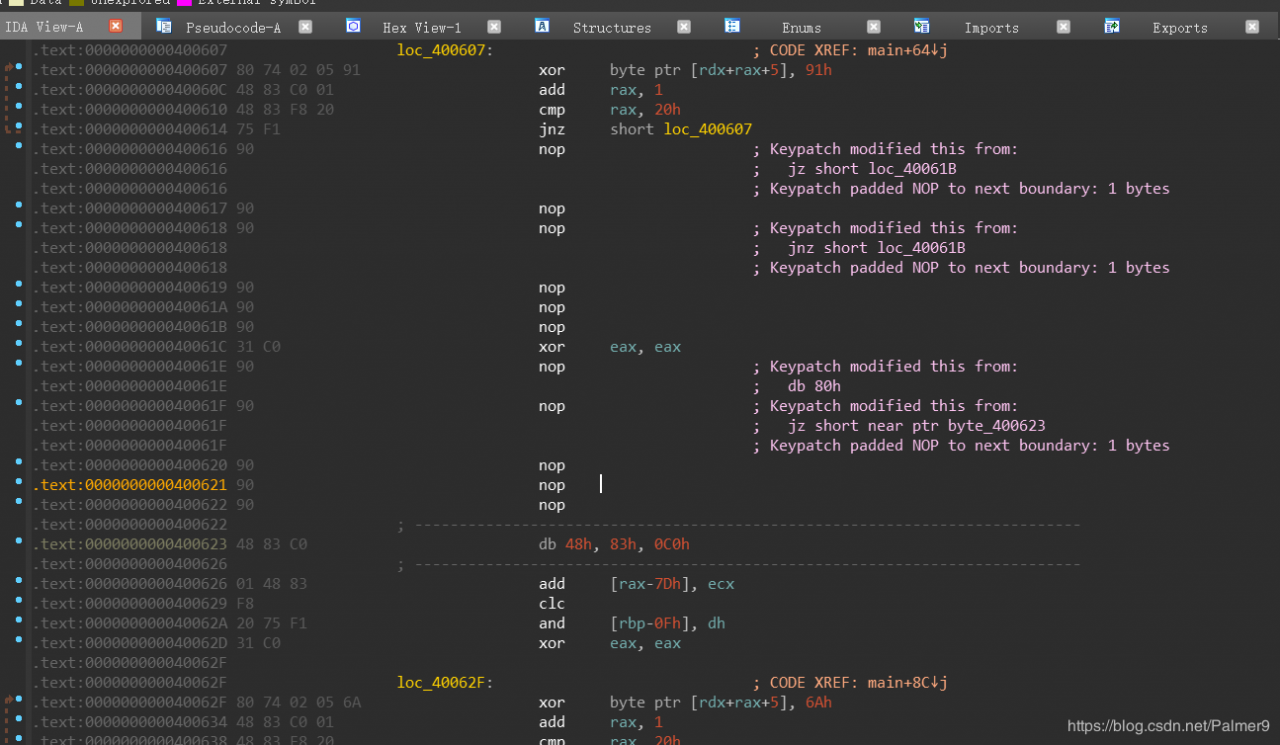Close the Hex View-1 tab
The height and width of the screenshot is (745, 1280).
495,27
